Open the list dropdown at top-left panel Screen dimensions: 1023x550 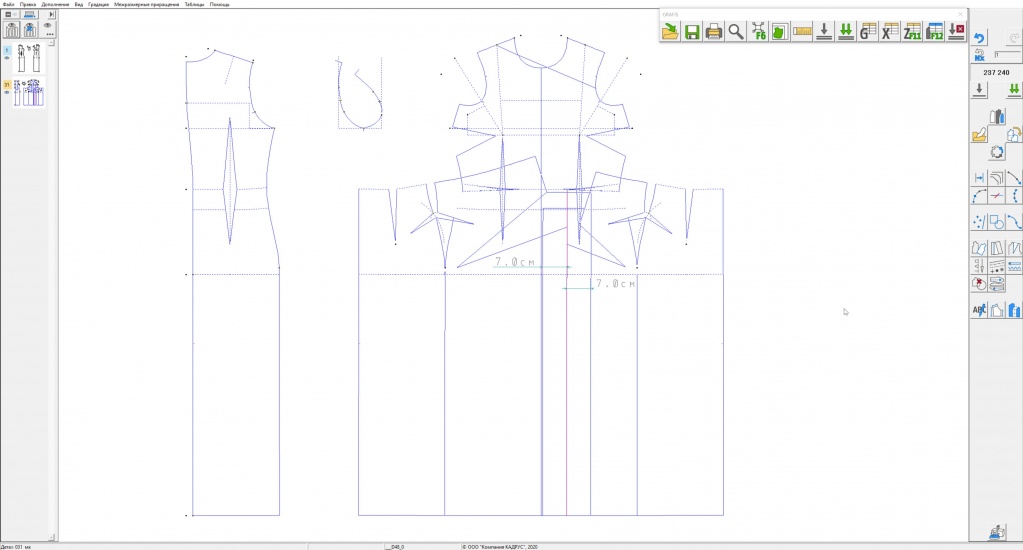tap(10, 15)
